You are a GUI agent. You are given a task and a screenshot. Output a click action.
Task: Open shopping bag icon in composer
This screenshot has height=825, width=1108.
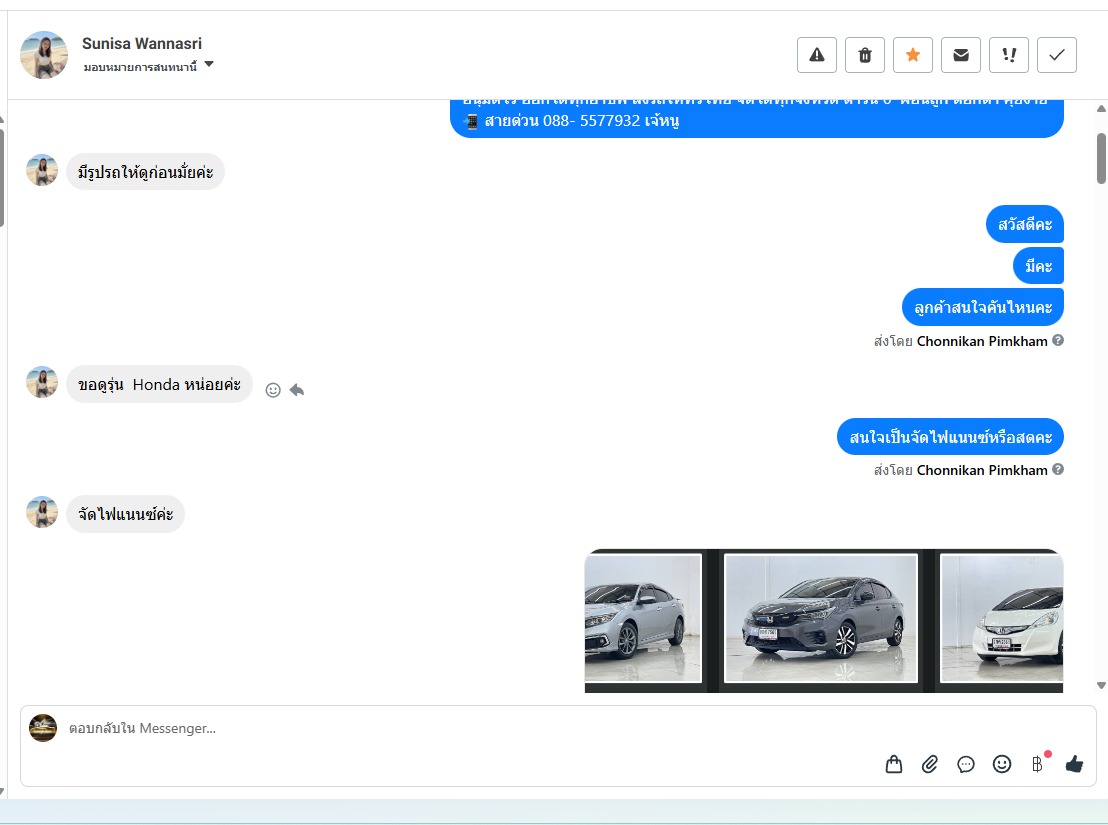coord(894,764)
